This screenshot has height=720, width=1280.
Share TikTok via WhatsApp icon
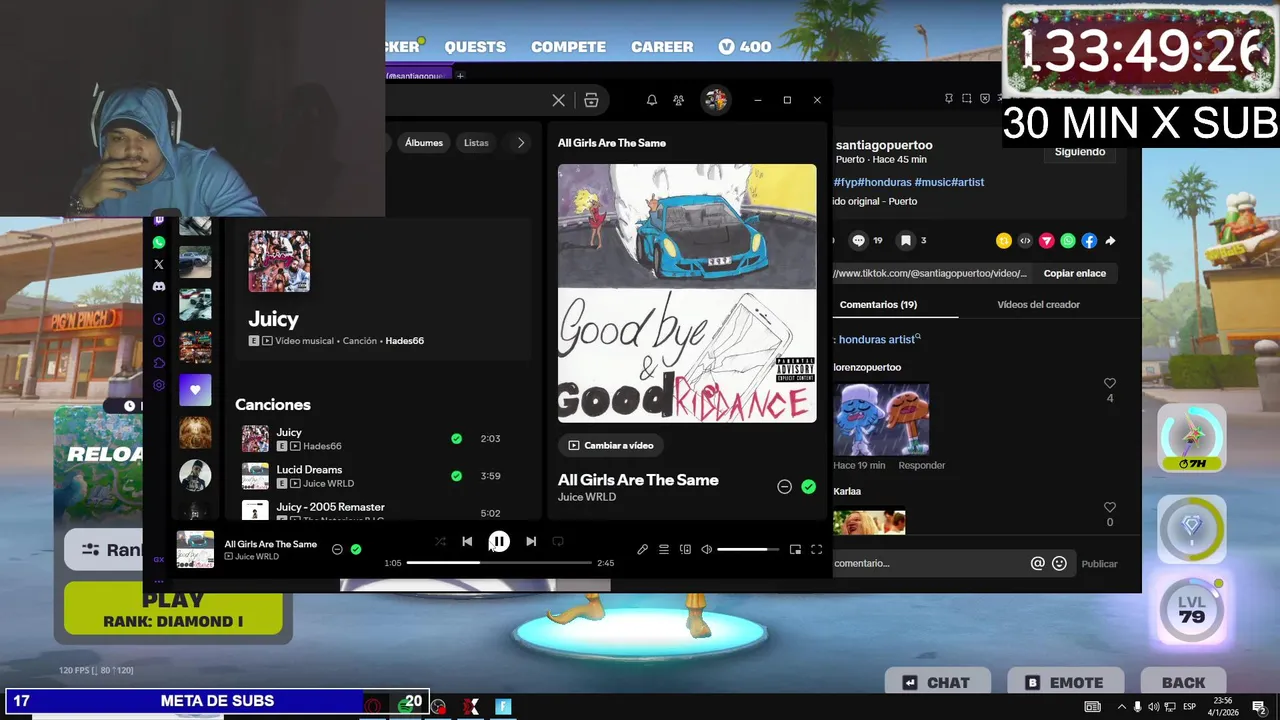point(1068,241)
